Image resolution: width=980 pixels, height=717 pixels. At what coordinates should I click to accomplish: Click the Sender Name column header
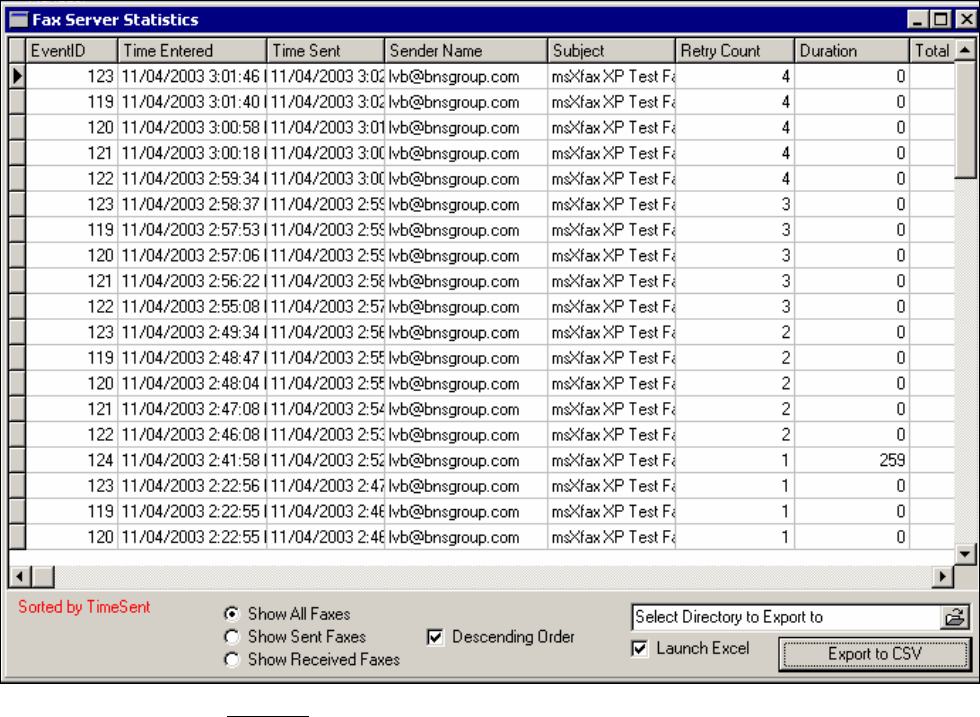click(x=466, y=51)
